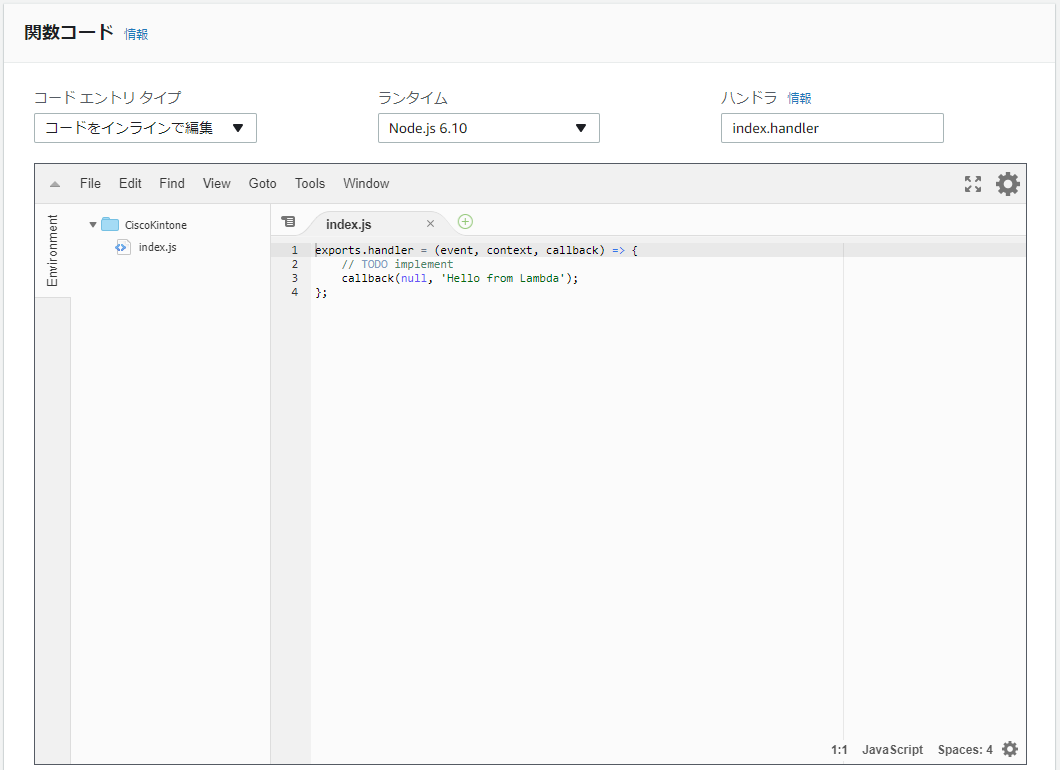Click line number 3 in gutter
1060x770 pixels.
click(295, 278)
